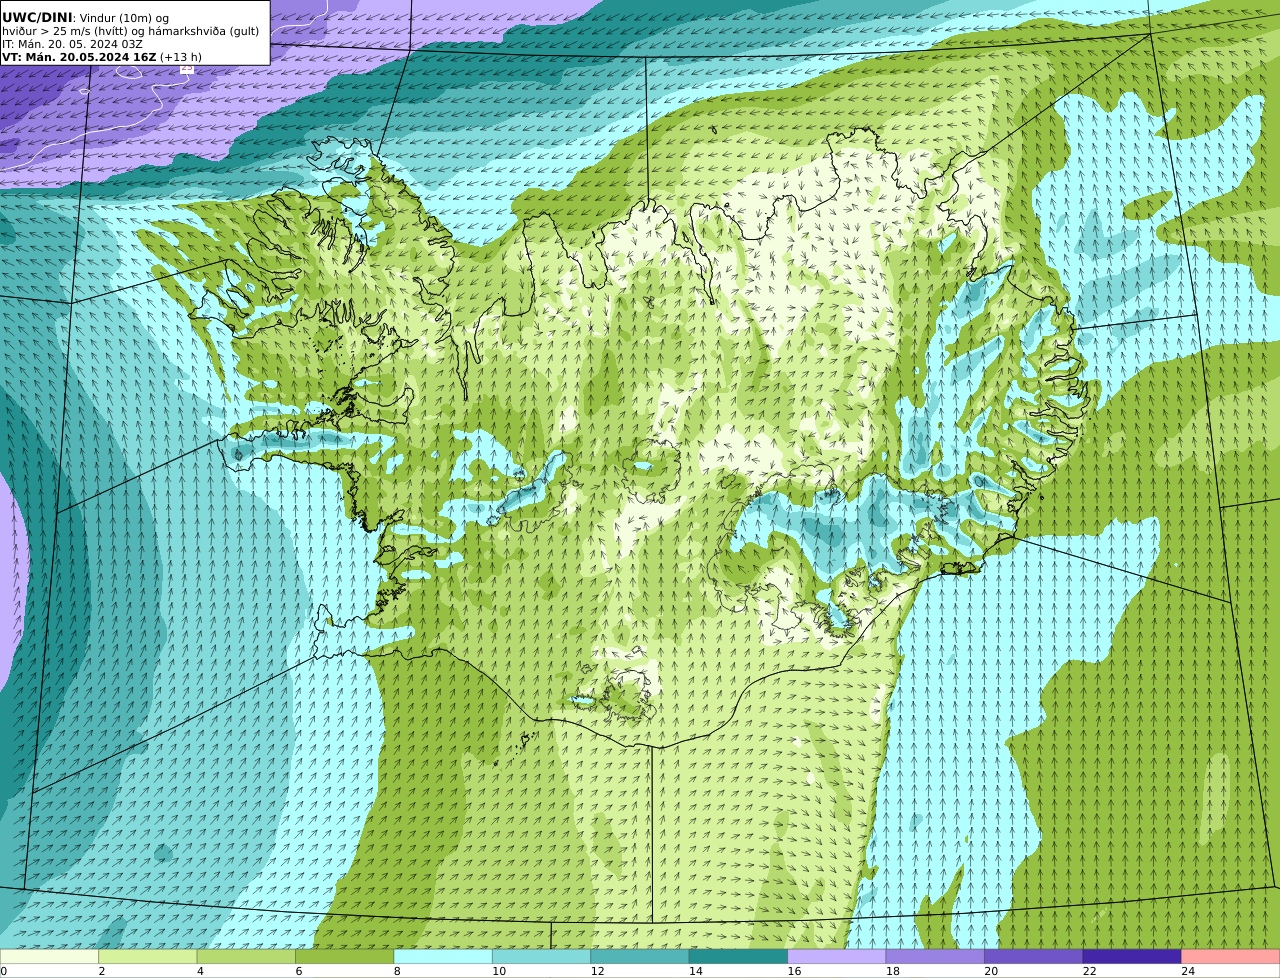Viewport: 1280px width, 978px height.
Task: Click the legend tick label "12"
Action: coord(597,971)
